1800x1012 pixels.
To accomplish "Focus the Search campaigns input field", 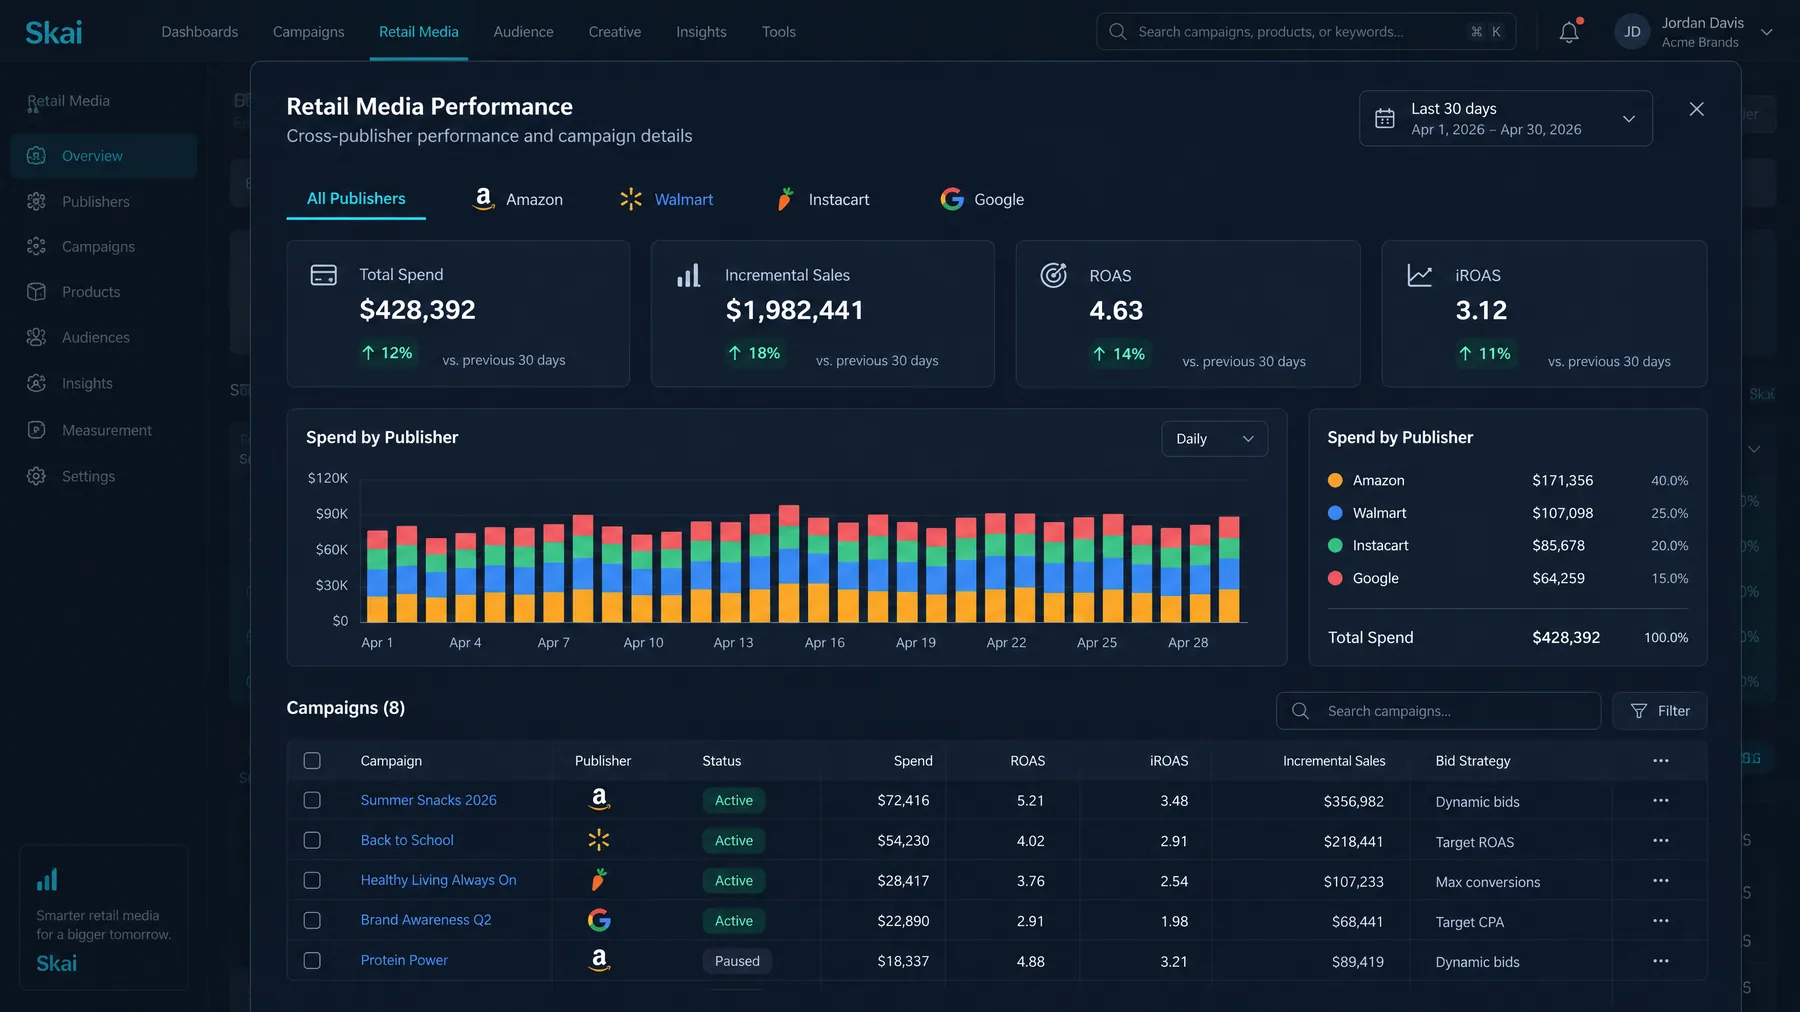I will 1438,711.
